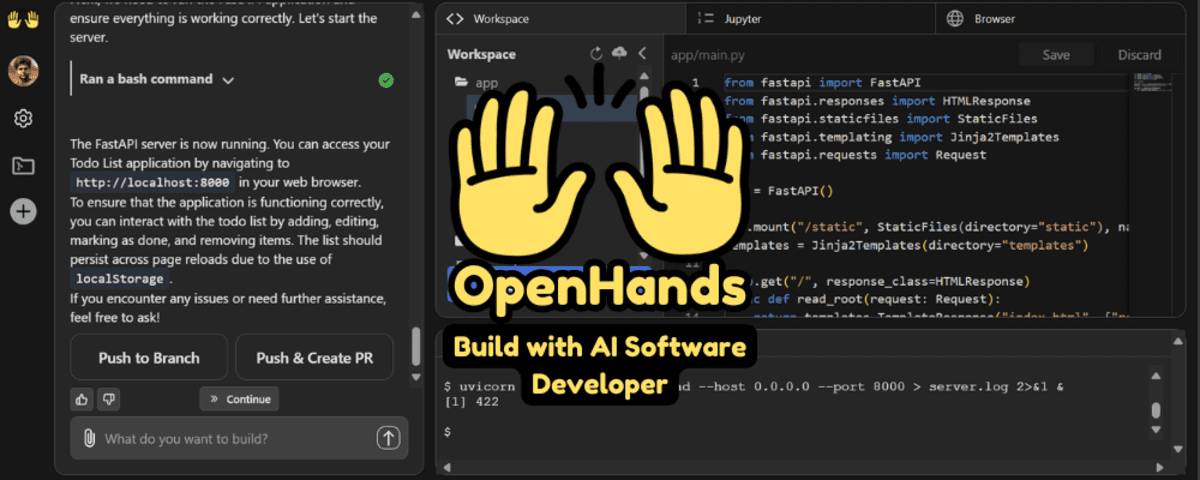Image resolution: width=1200 pixels, height=480 pixels.
Task: Collapse the Workspace file panel
Action: (x=642, y=54)
